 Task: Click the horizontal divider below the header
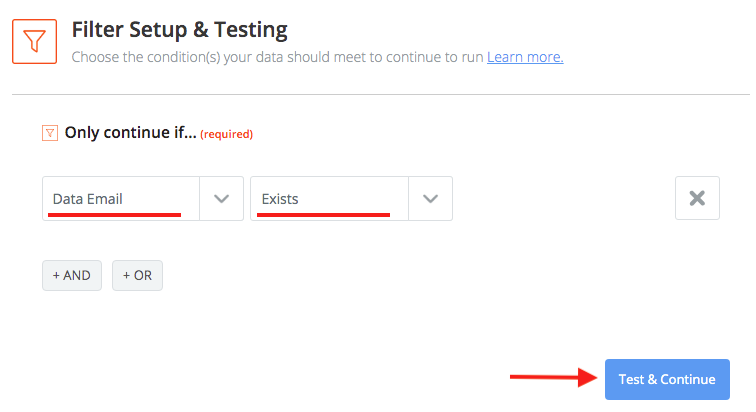[378, 95]
